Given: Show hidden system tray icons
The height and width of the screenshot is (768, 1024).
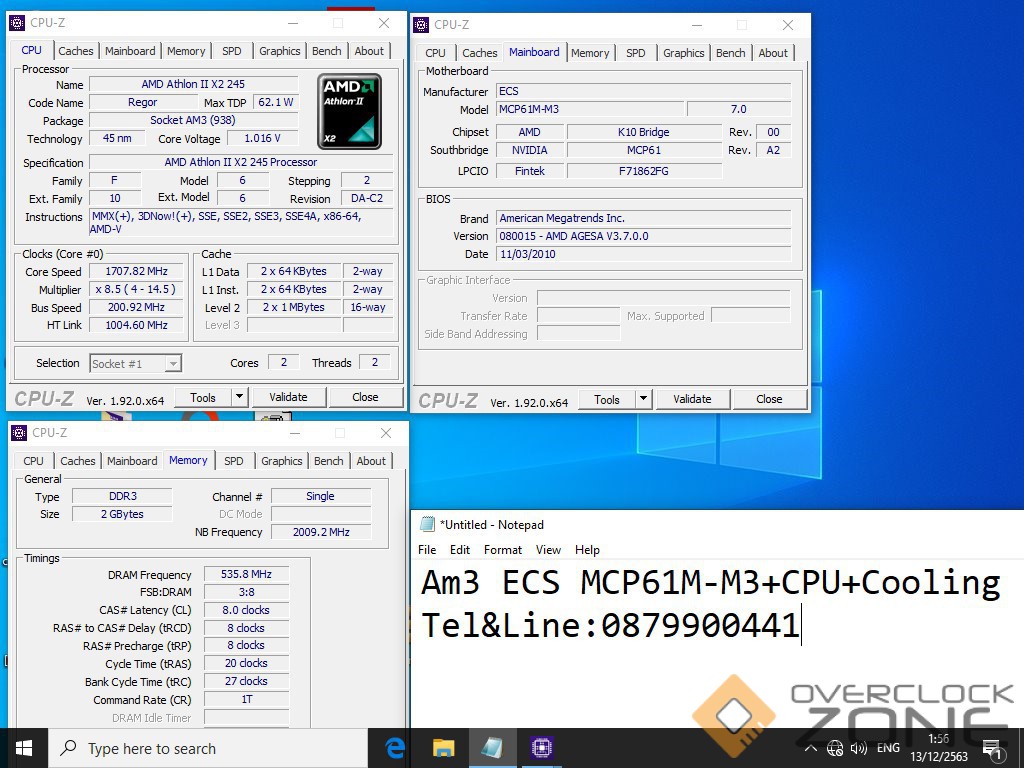Looking at the screenshot, I should (x=811, y=748).
